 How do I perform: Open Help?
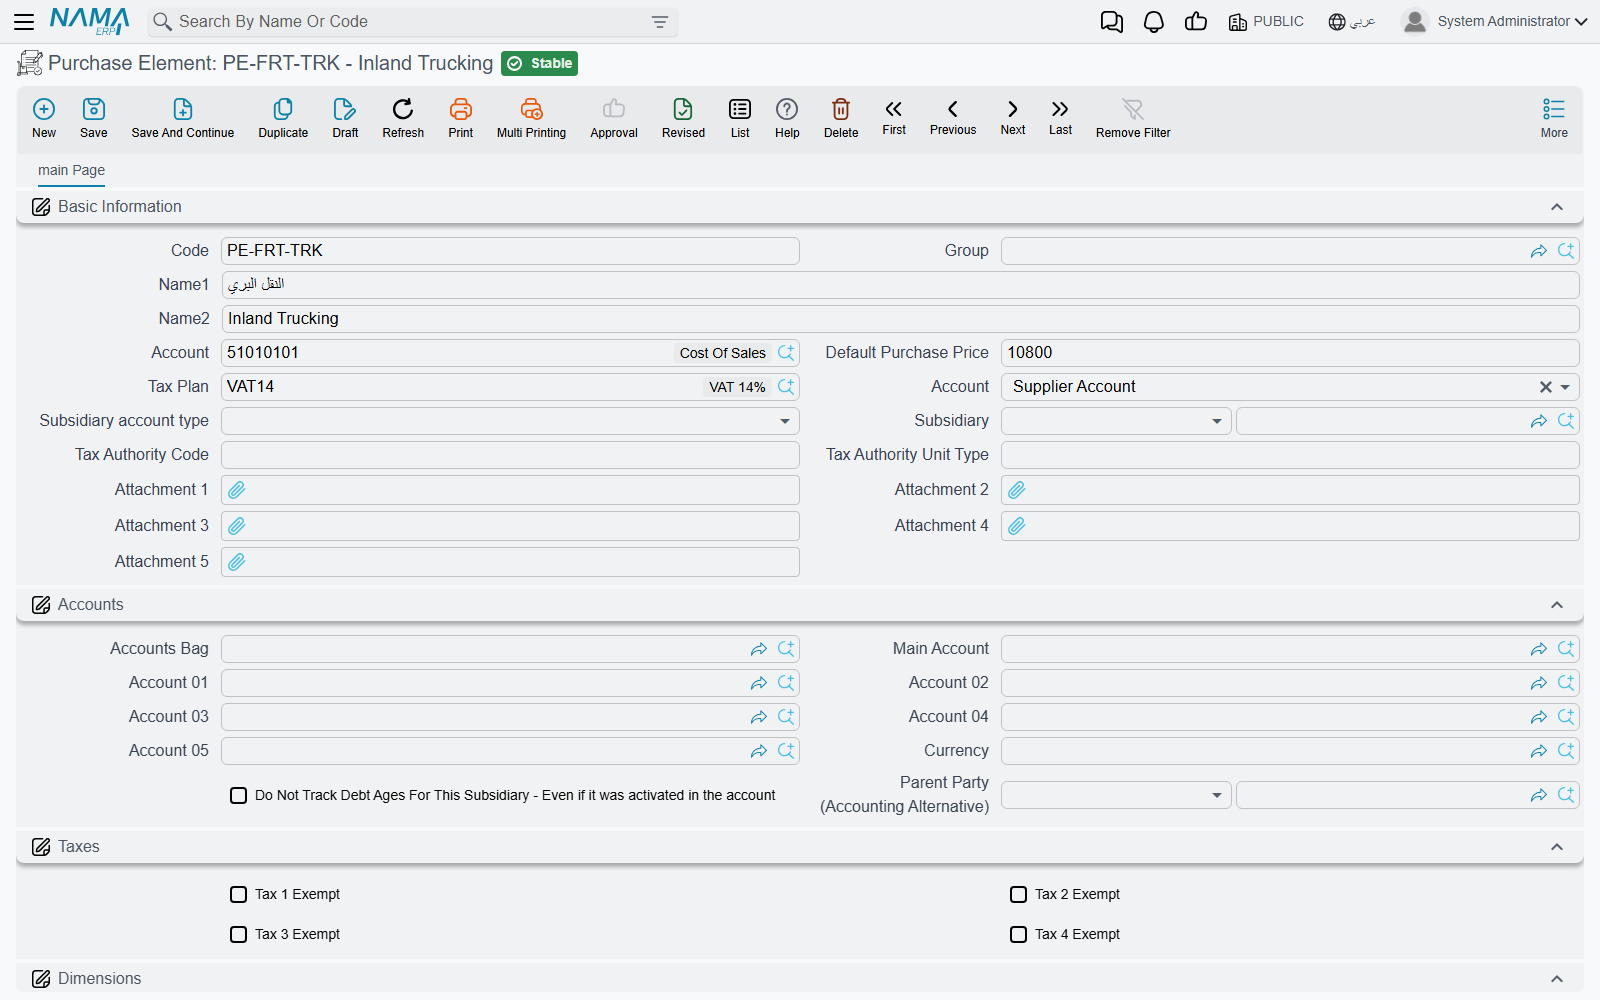pyautogui.click(x=787, y=118)
